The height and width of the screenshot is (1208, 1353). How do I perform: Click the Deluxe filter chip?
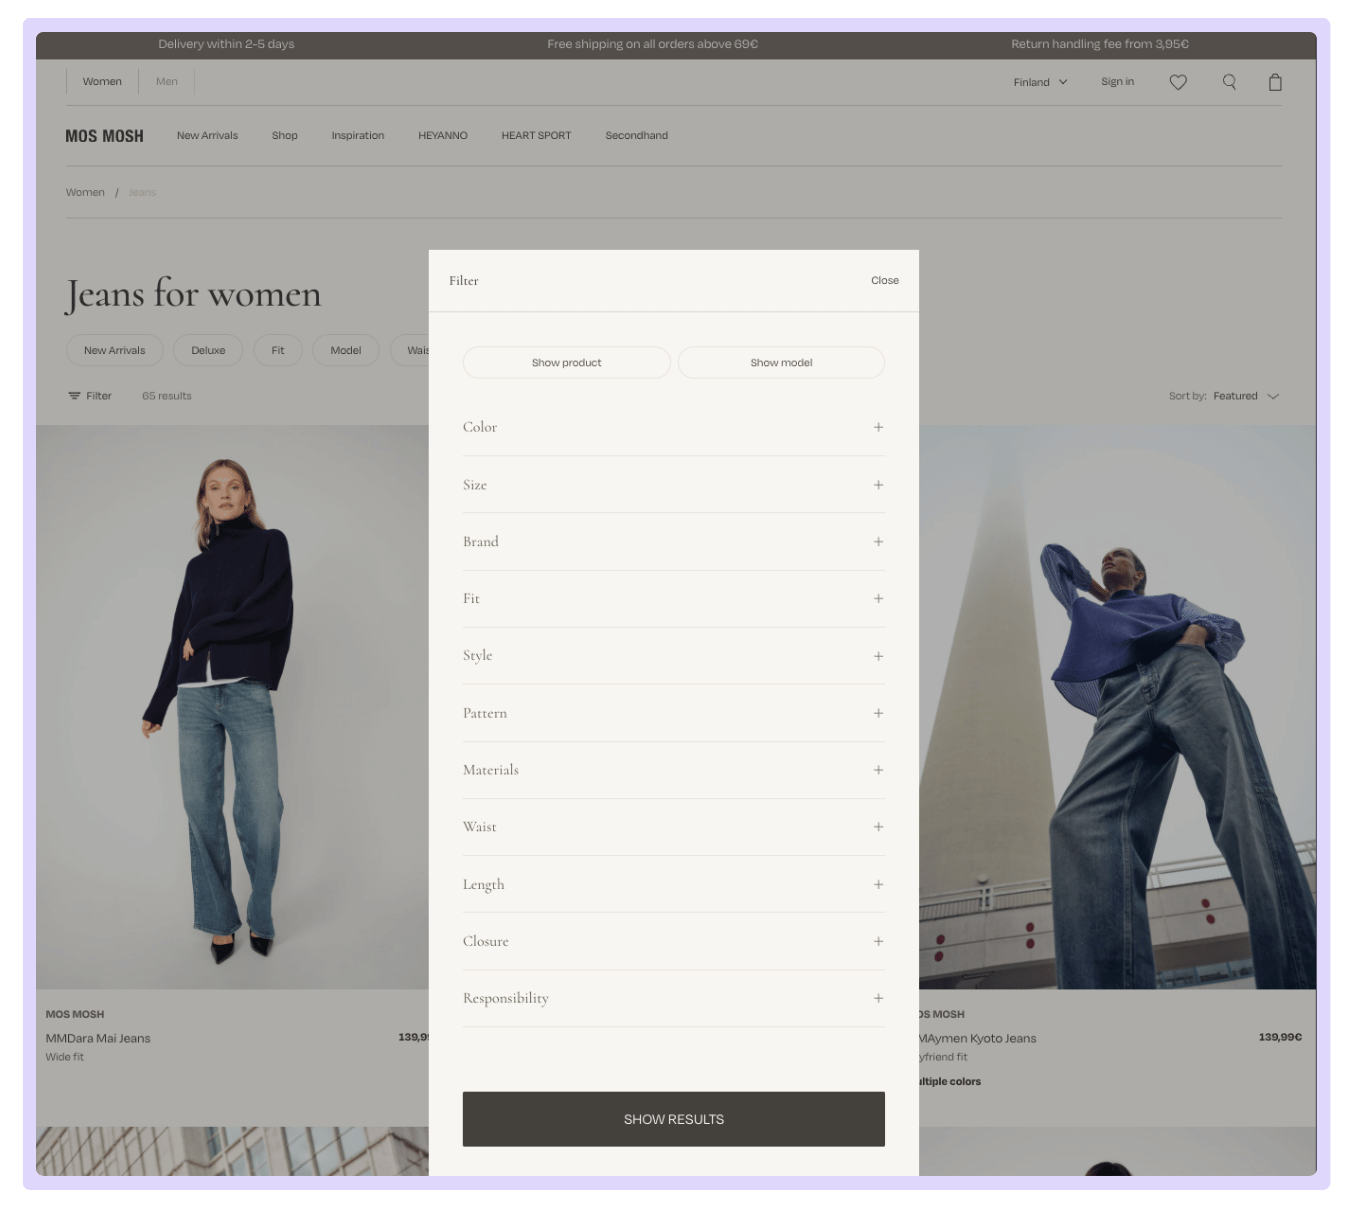point(208,351)
